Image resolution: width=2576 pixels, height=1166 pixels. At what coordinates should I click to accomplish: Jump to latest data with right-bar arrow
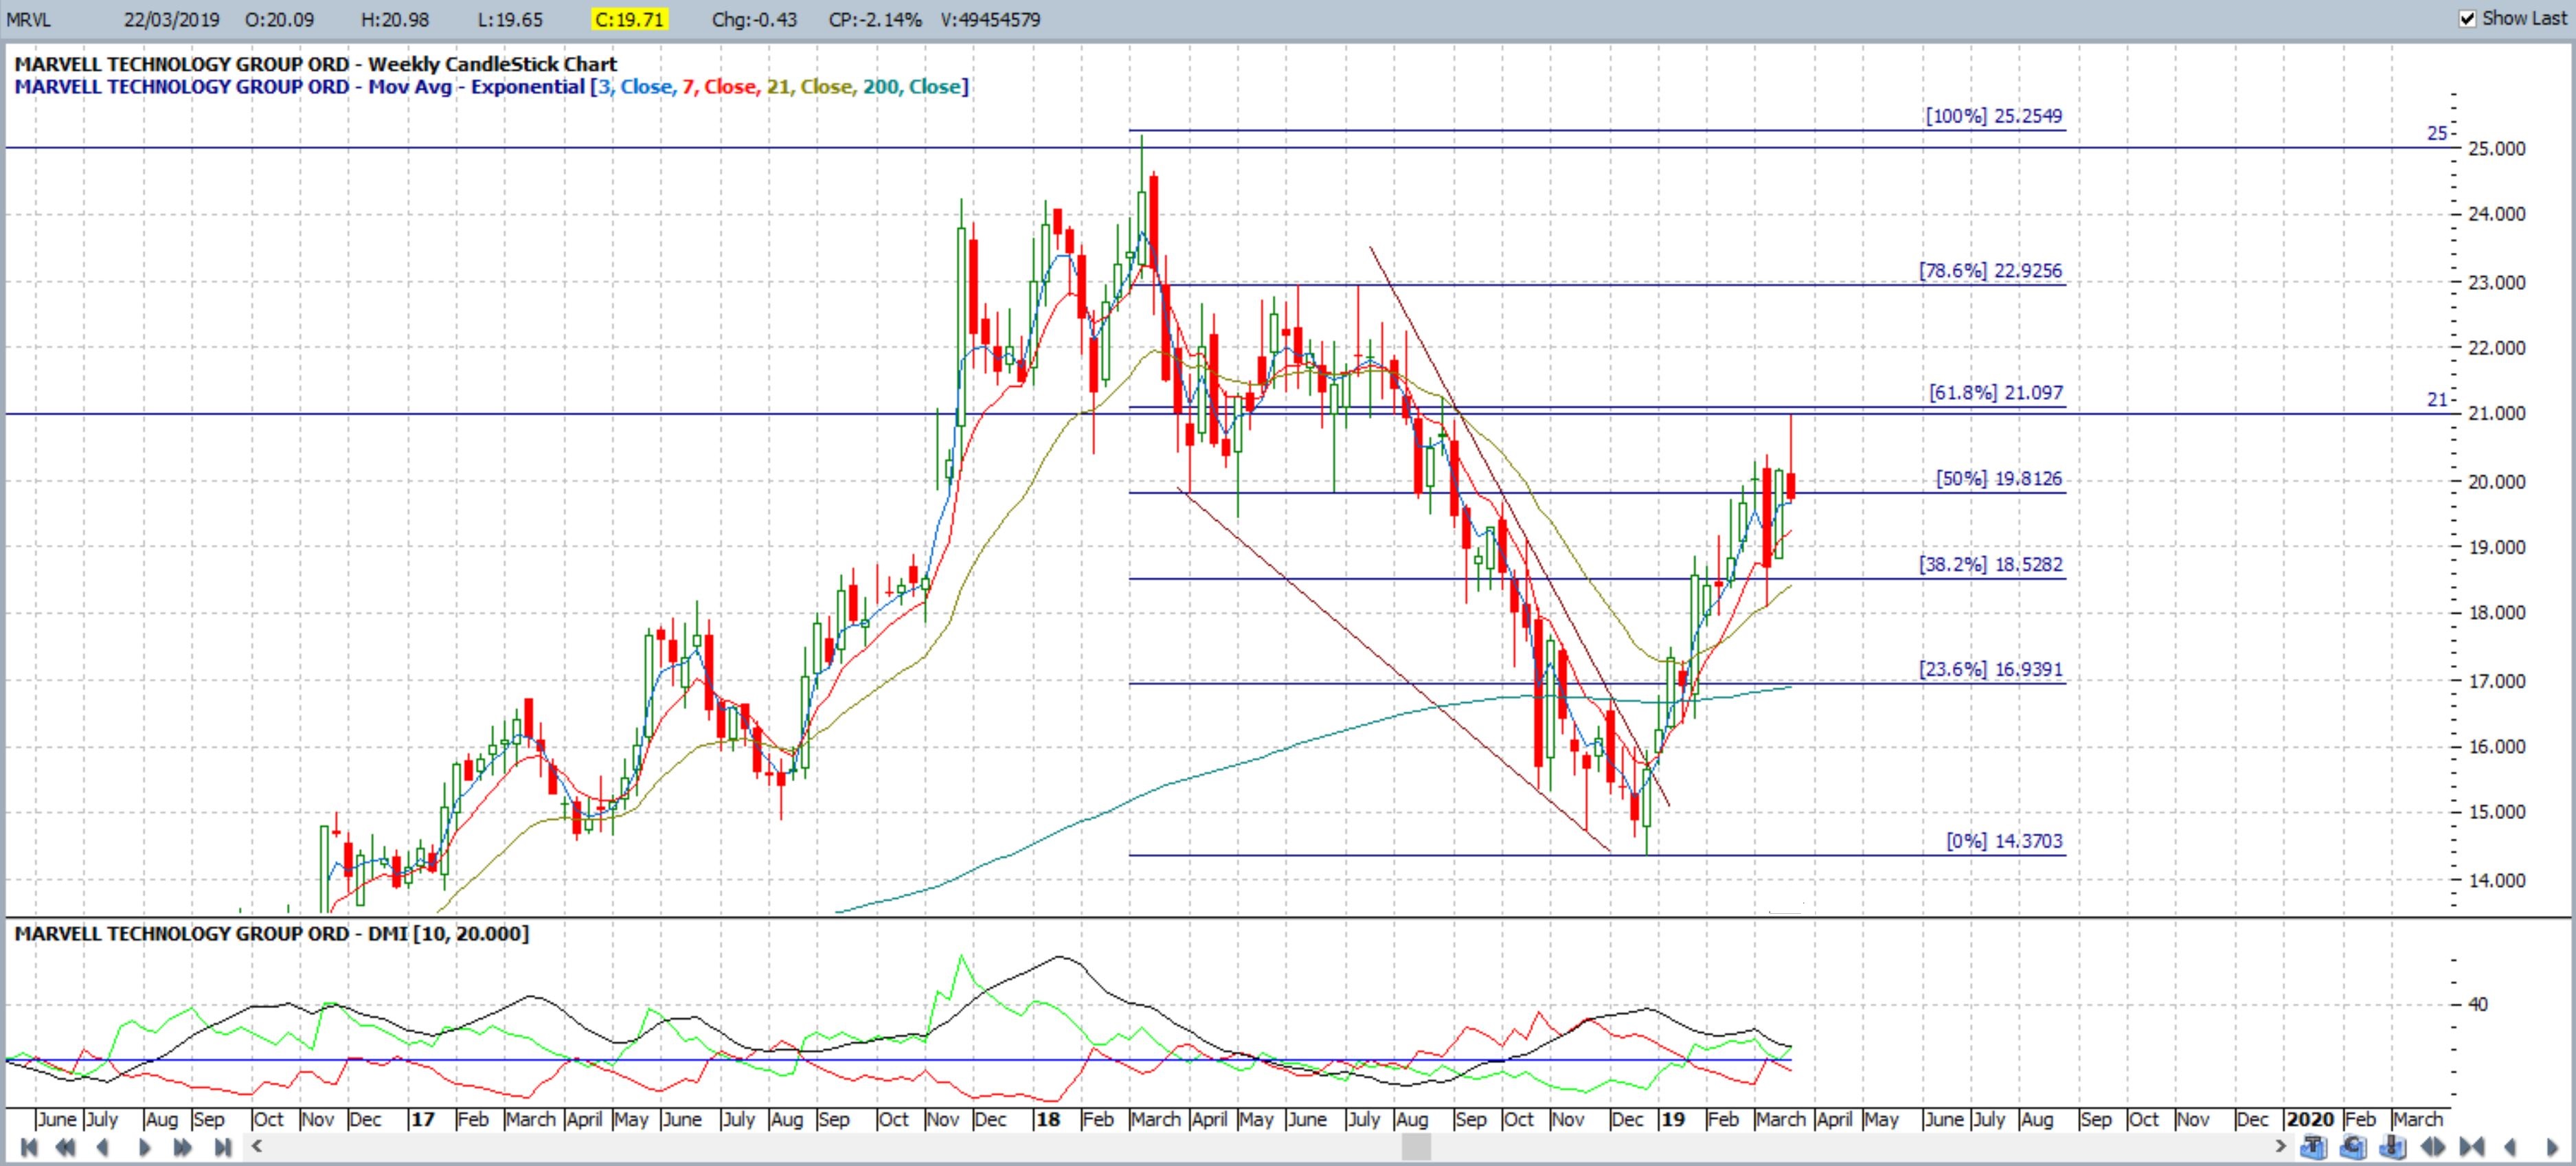click(x=223, y=1147)
